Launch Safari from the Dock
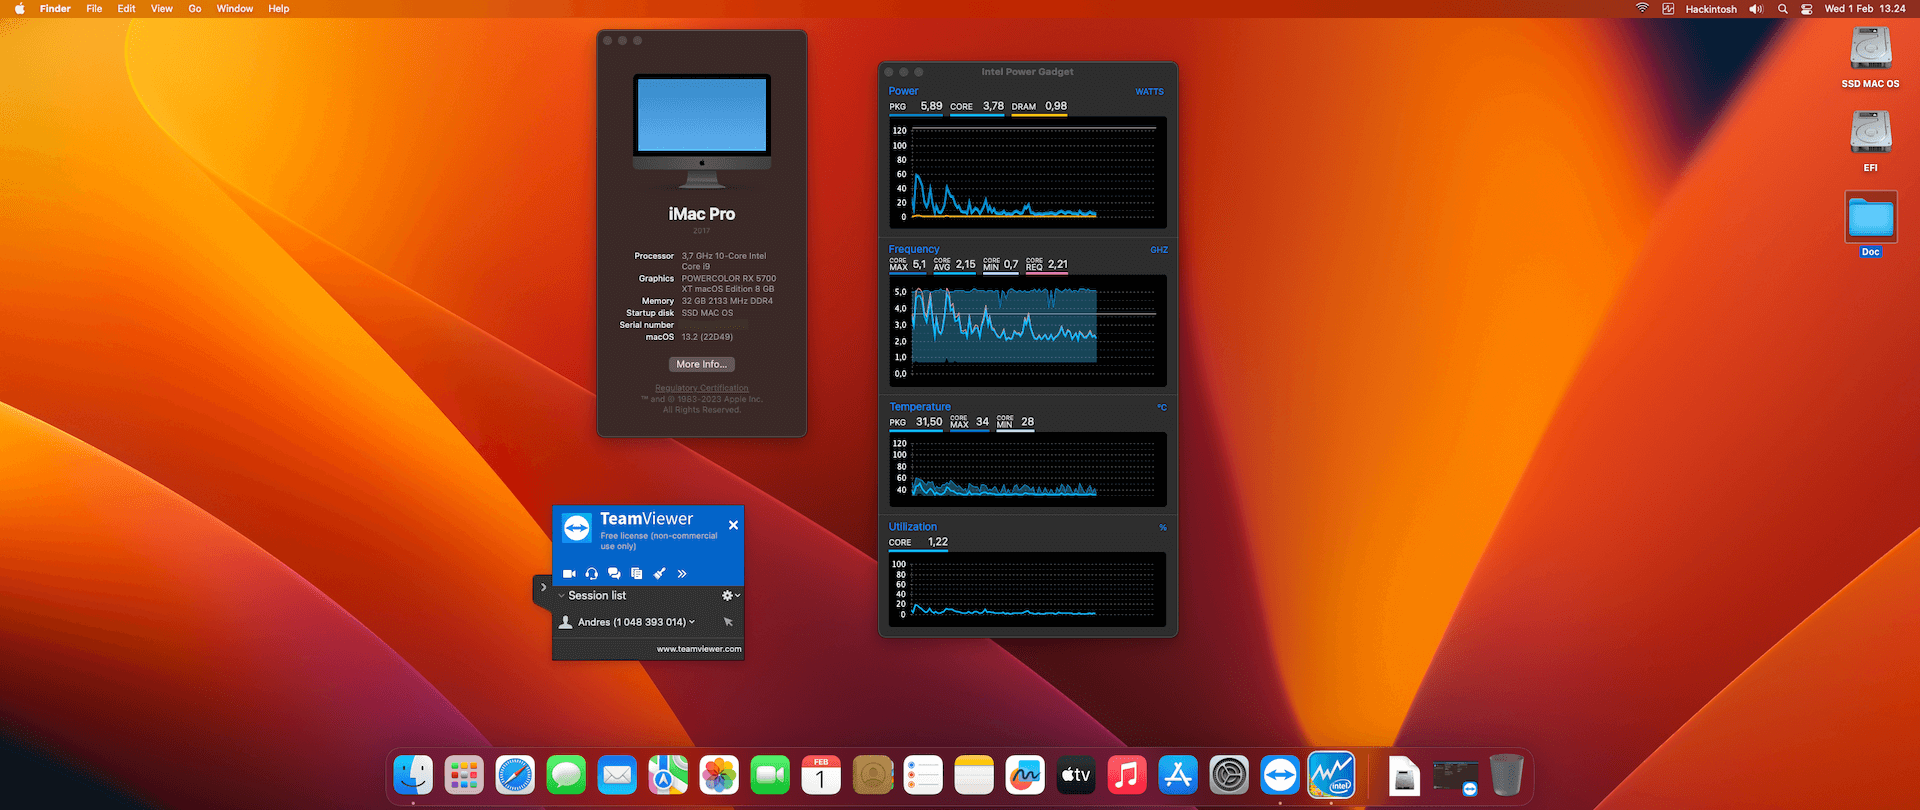 [x=515, y=775]
